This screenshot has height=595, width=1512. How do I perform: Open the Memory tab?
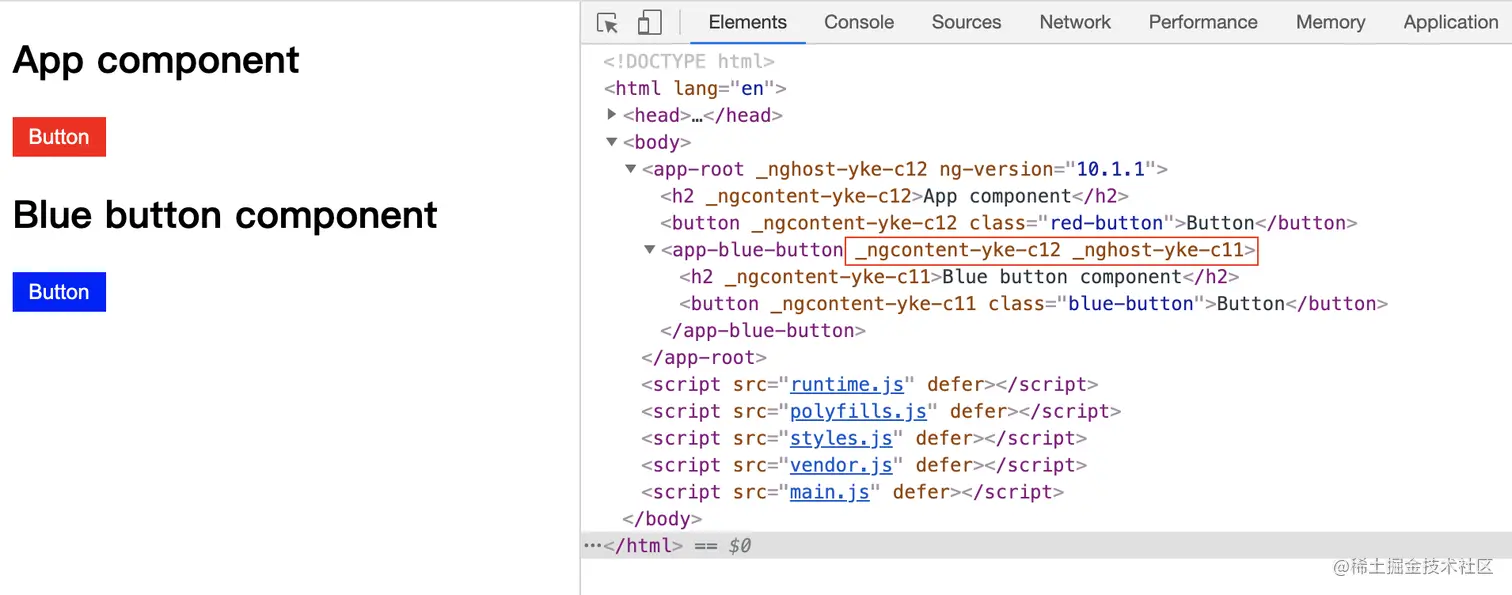tap(1330, 22)
